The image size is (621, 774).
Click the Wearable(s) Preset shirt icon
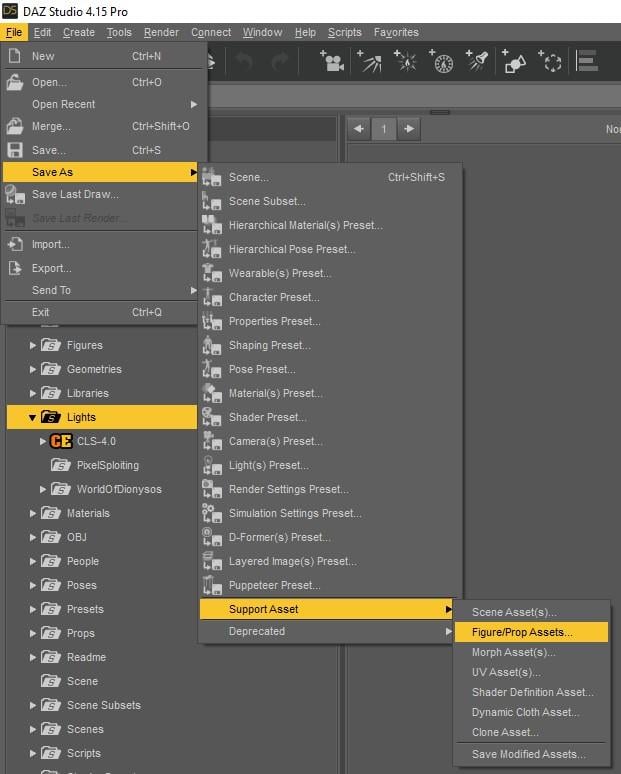click(x=211, y=273)
